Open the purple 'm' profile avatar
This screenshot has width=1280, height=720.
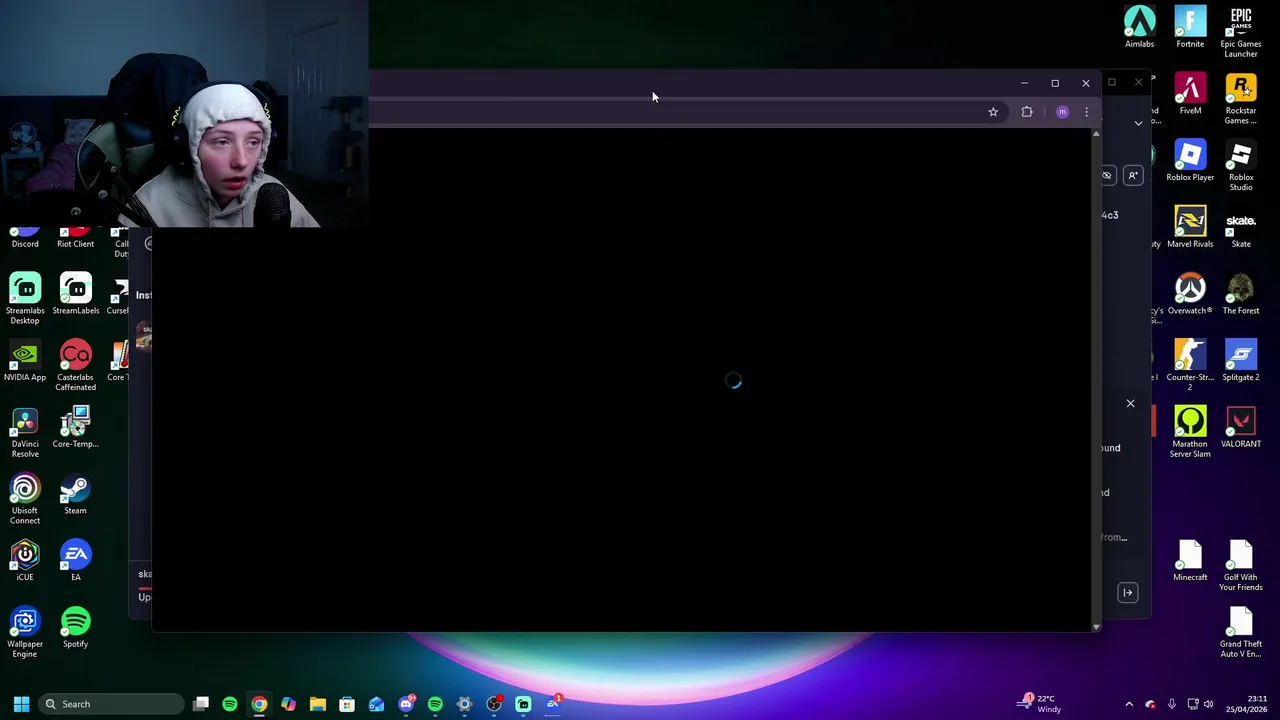pos(1062,112)
